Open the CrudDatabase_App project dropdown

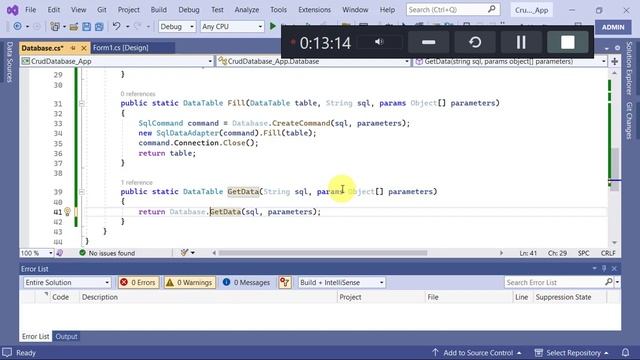point(117,61)
